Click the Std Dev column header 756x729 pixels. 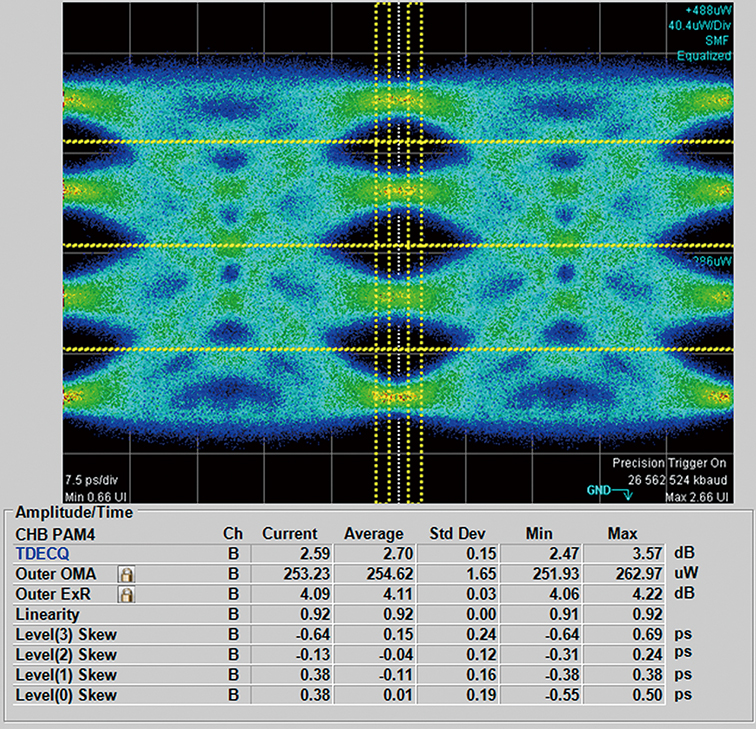tap(458, 534)
